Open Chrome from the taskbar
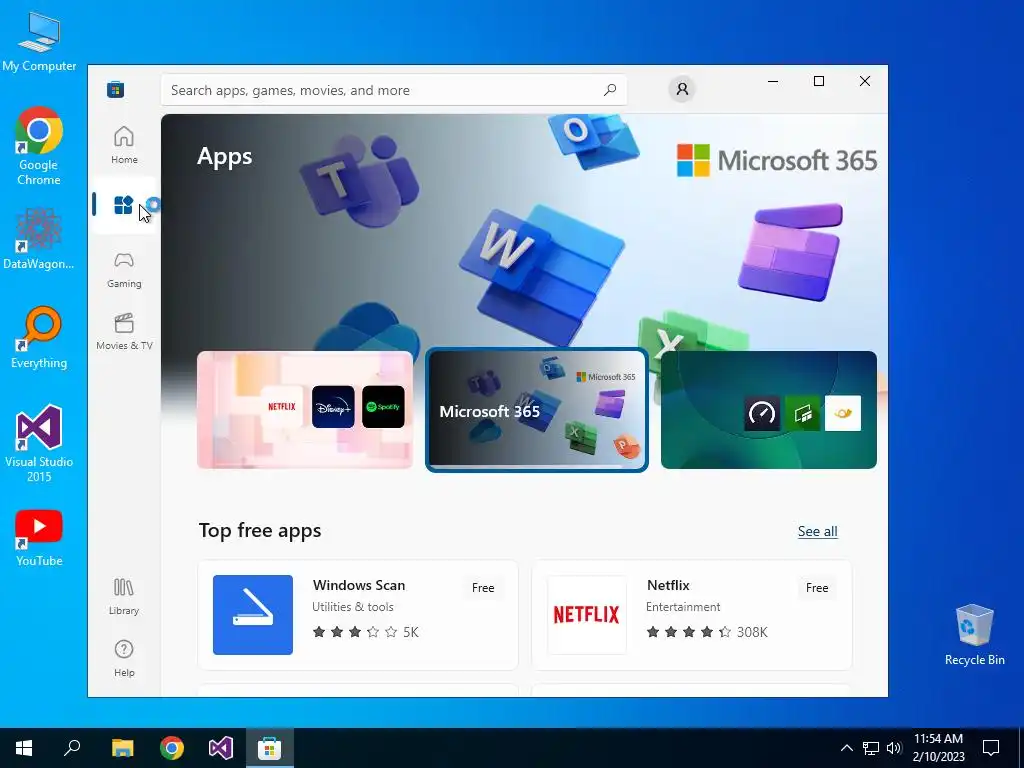 (x=172, y=748)
